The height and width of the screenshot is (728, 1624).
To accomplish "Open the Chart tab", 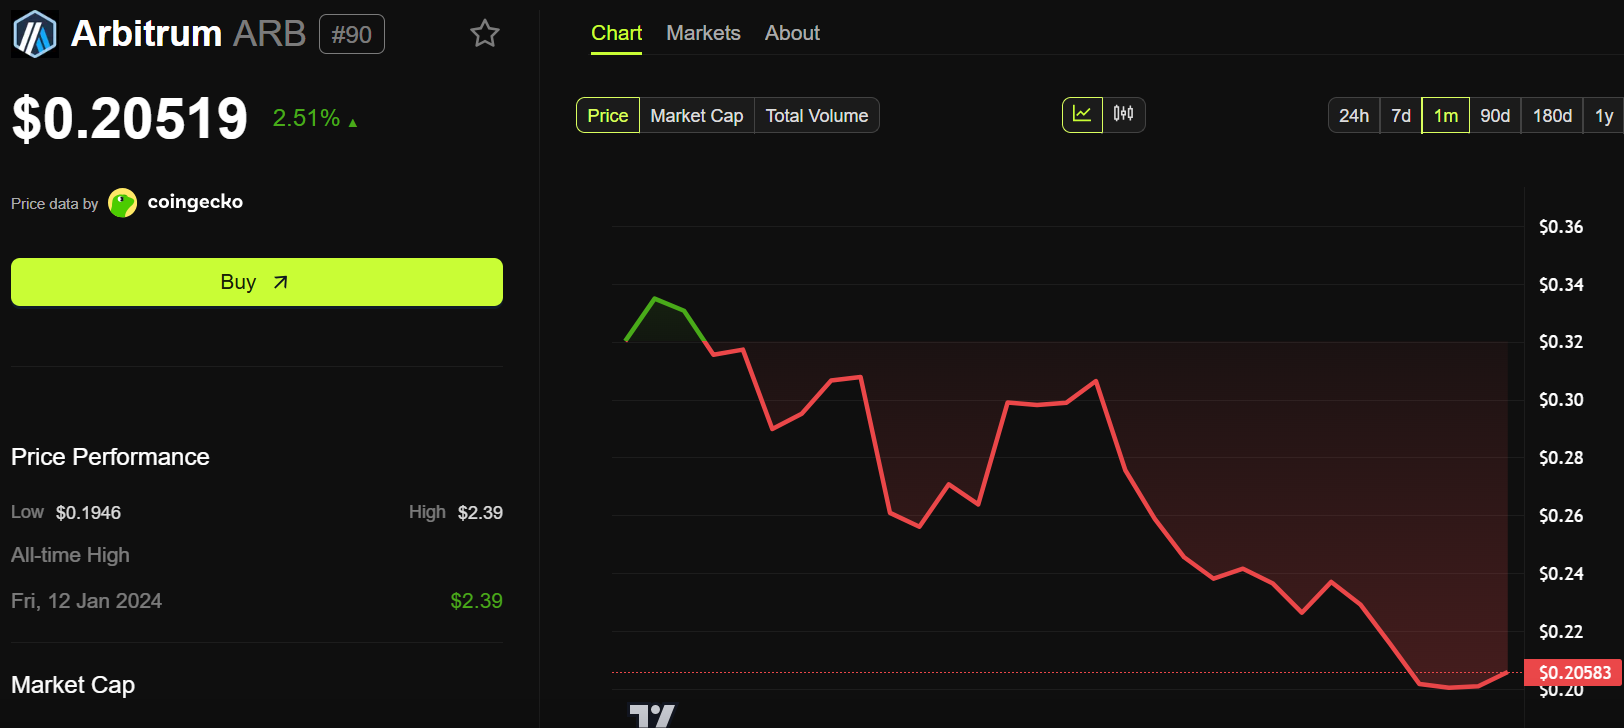I will pyautogui.click(x=616, y=33).
